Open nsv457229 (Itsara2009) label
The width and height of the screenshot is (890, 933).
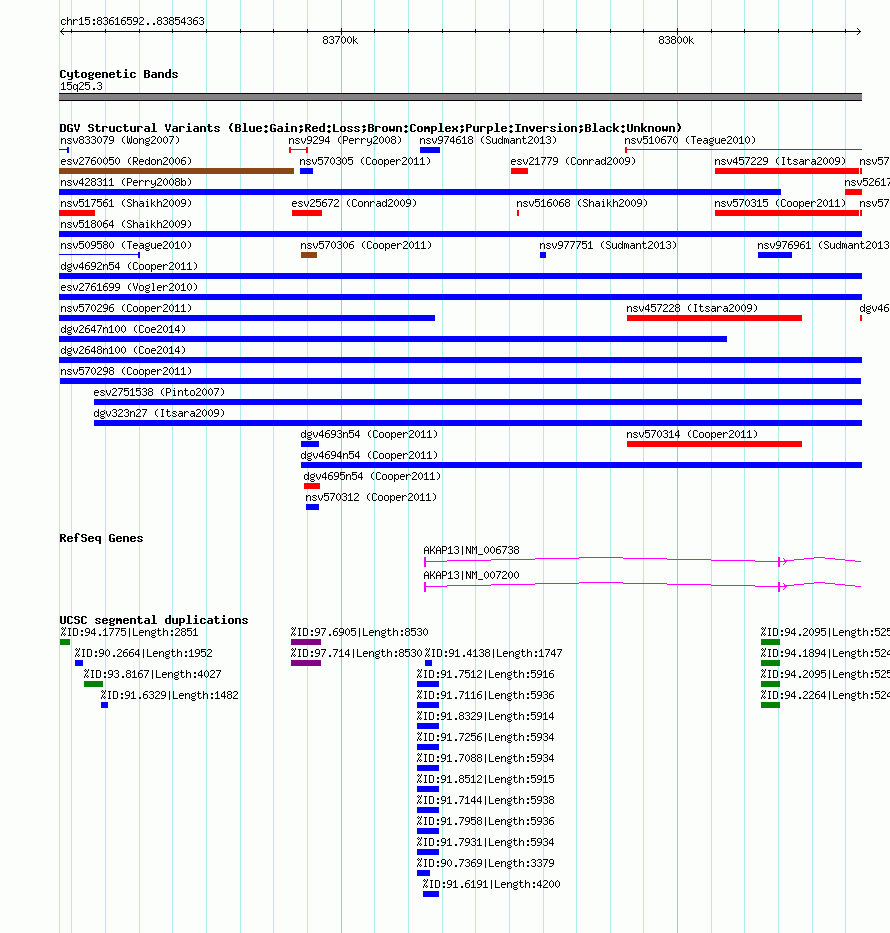(780, 161)
